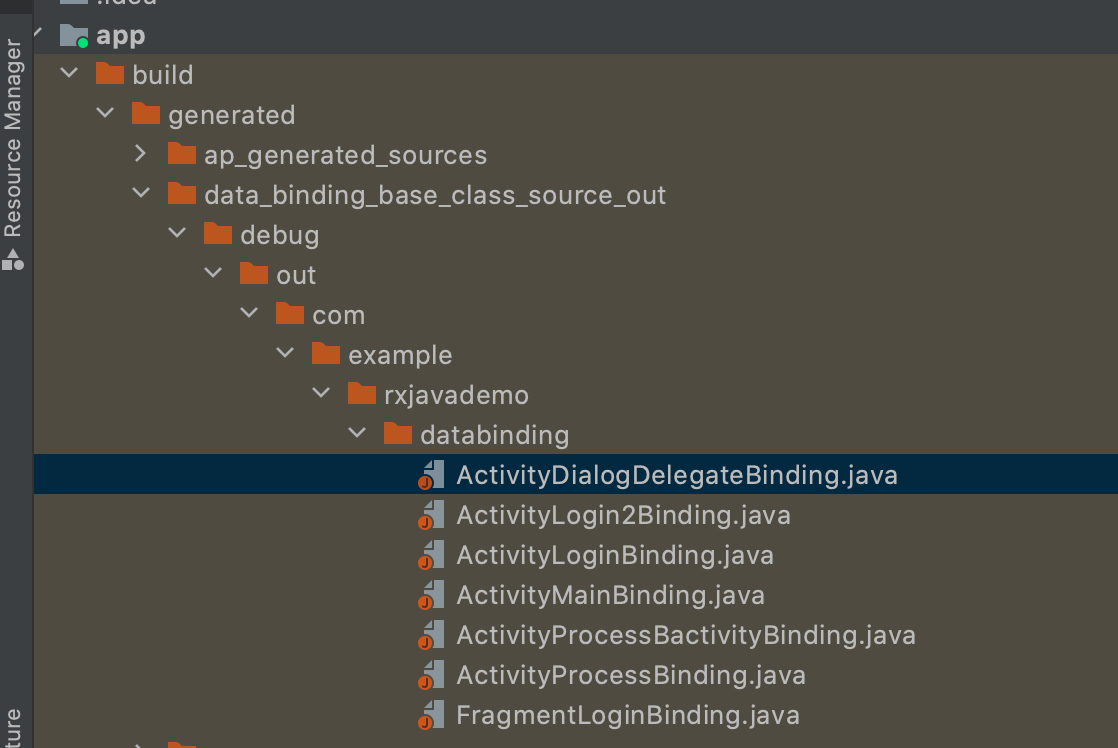
Task: Select the example package in the tree
Action: point(398,354)
